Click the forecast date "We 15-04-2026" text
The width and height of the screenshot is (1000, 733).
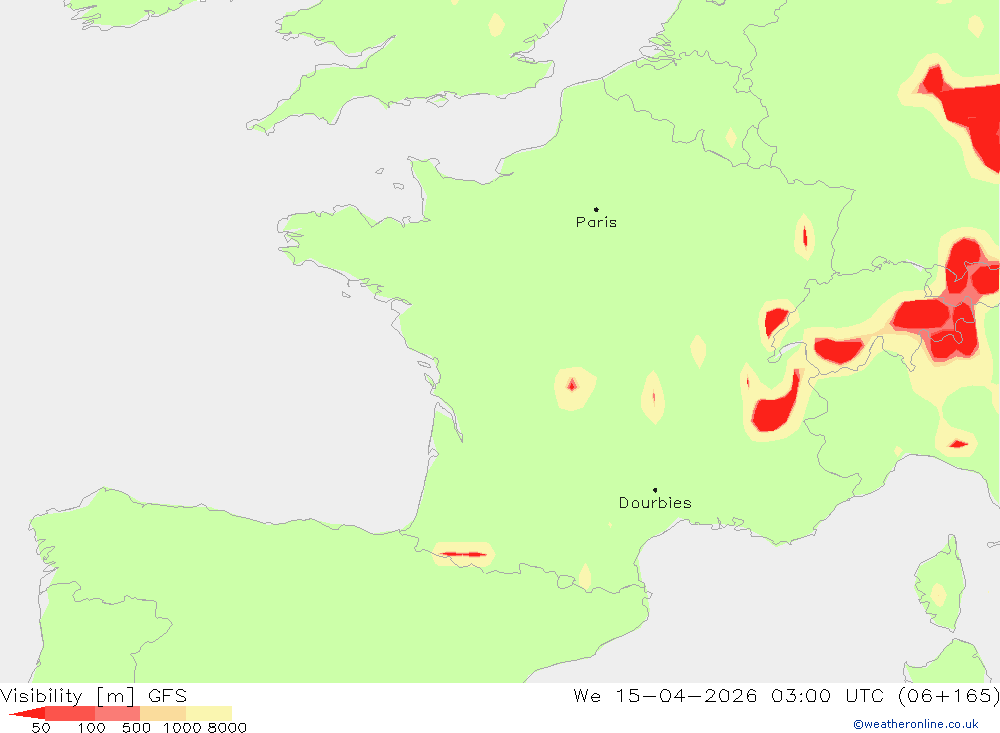(x=665, y=695)
